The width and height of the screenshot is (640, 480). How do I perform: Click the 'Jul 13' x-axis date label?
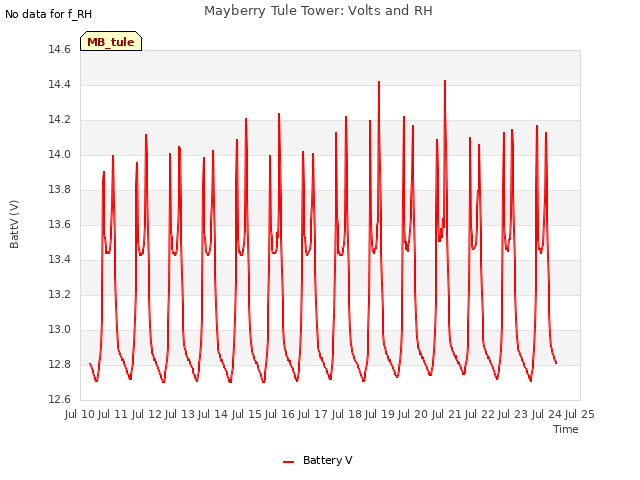(180, 414)
